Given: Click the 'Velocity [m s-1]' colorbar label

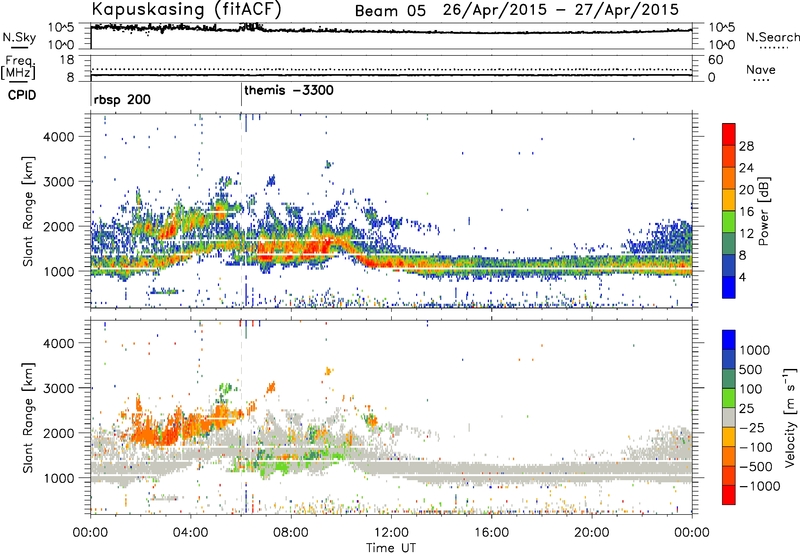Looking at the screenshot, I should (x=790, y=417).
